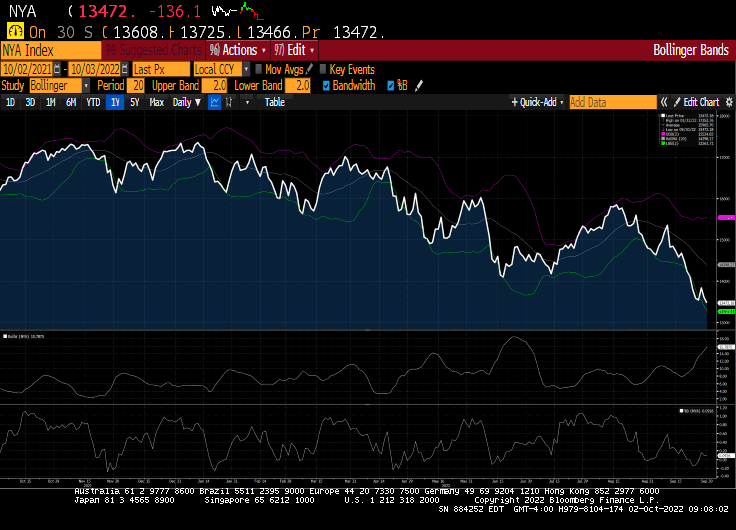Open the Daily periodicity dropdown

tap(186, 102)
